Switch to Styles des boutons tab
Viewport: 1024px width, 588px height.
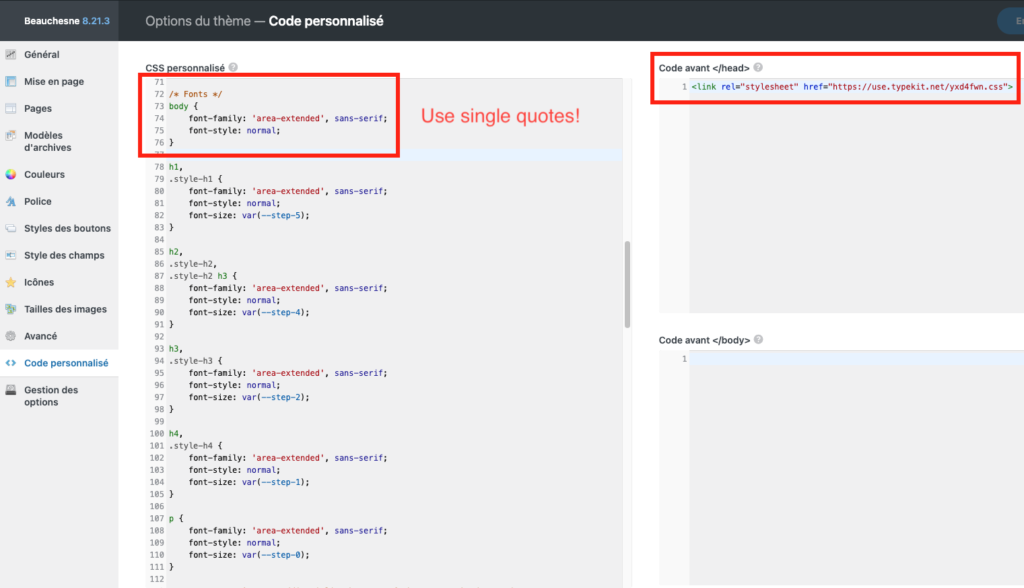point(67,228)
